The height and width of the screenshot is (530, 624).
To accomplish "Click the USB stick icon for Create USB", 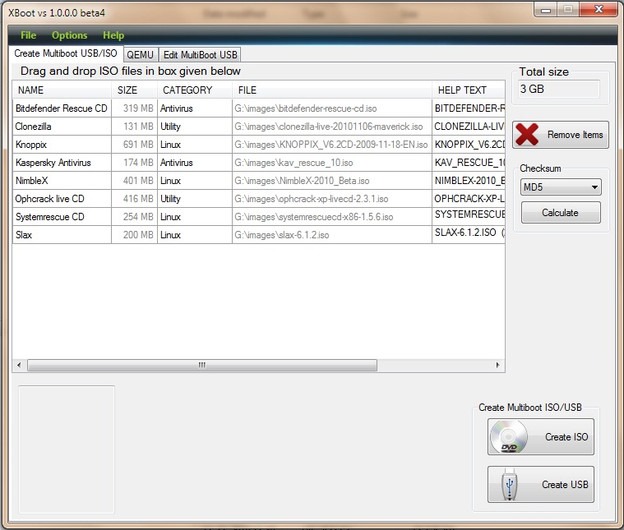I will (x=509, y=485).
